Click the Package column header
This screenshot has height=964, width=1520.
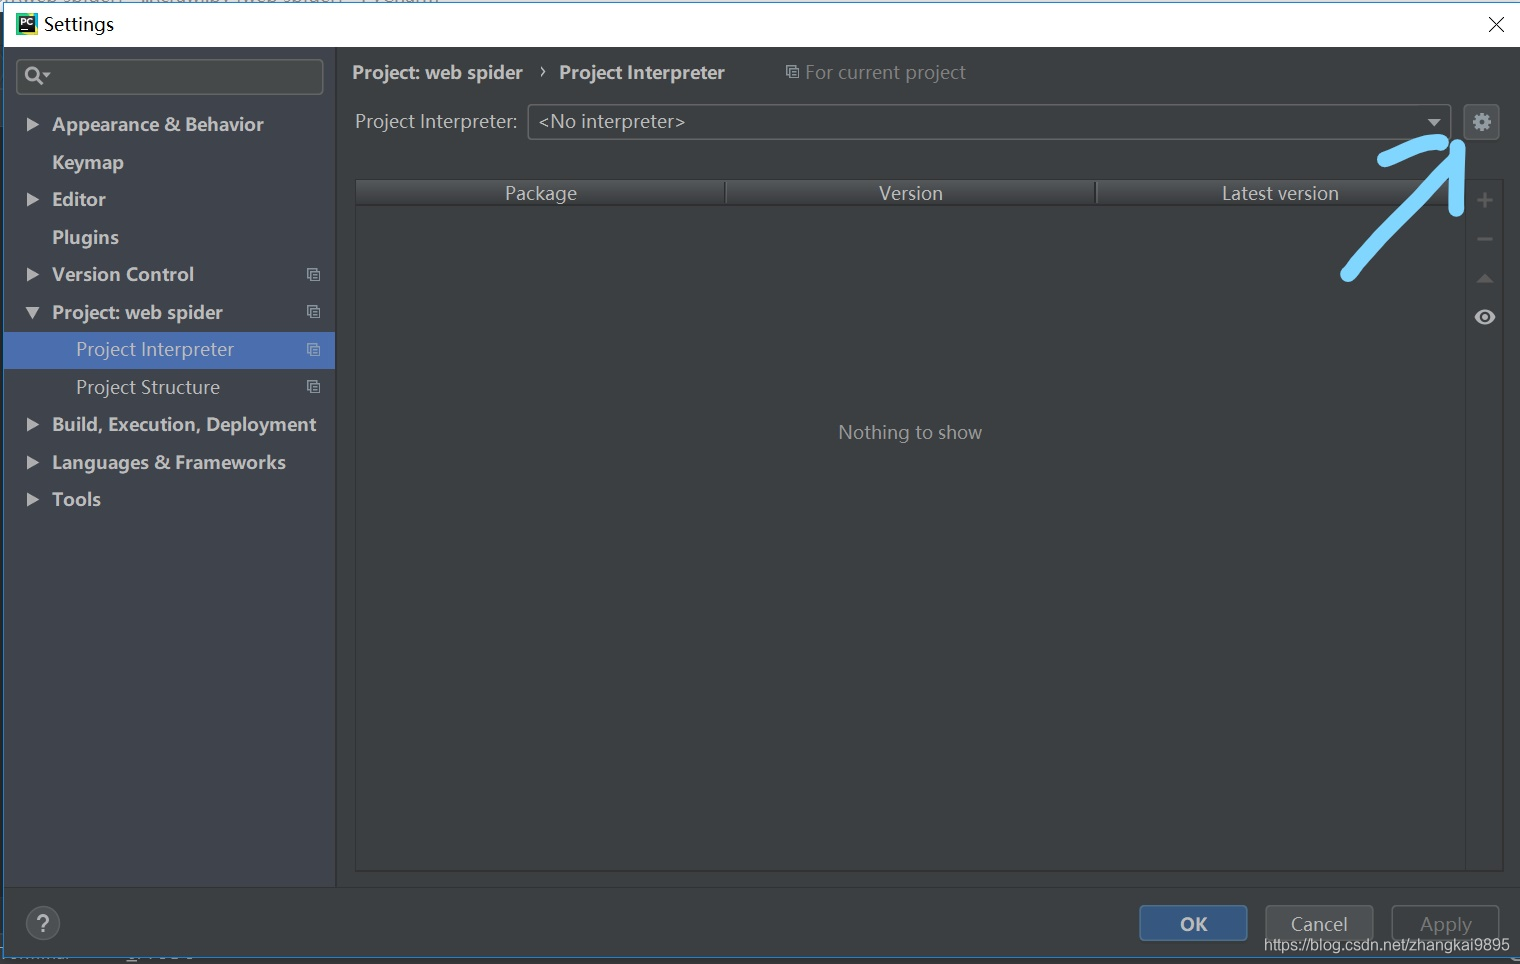point(540,193)
